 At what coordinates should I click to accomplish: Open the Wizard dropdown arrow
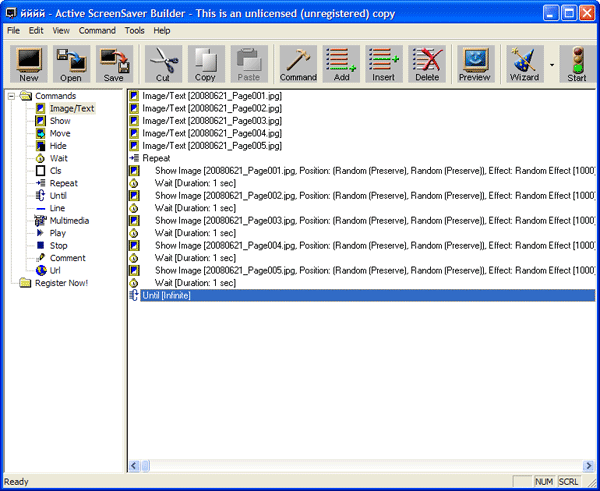click(552, 65)
